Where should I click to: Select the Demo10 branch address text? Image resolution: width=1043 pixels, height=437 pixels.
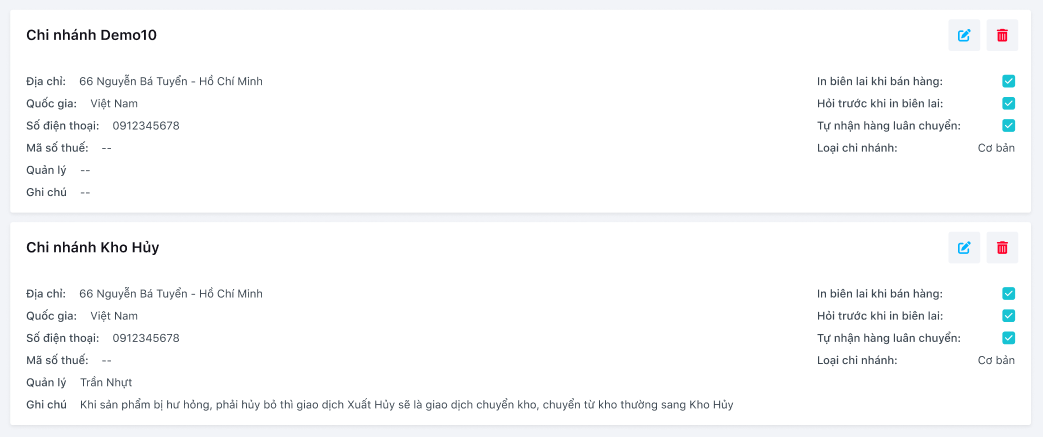coord(171,81)
